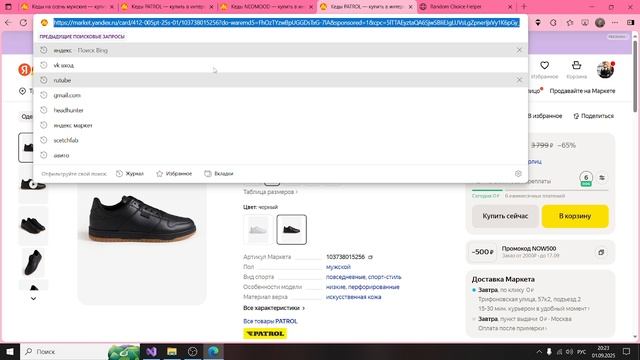640x360 pixels.
Task: Select the 'scetchfab' previous search
Action: pos(280,140)
